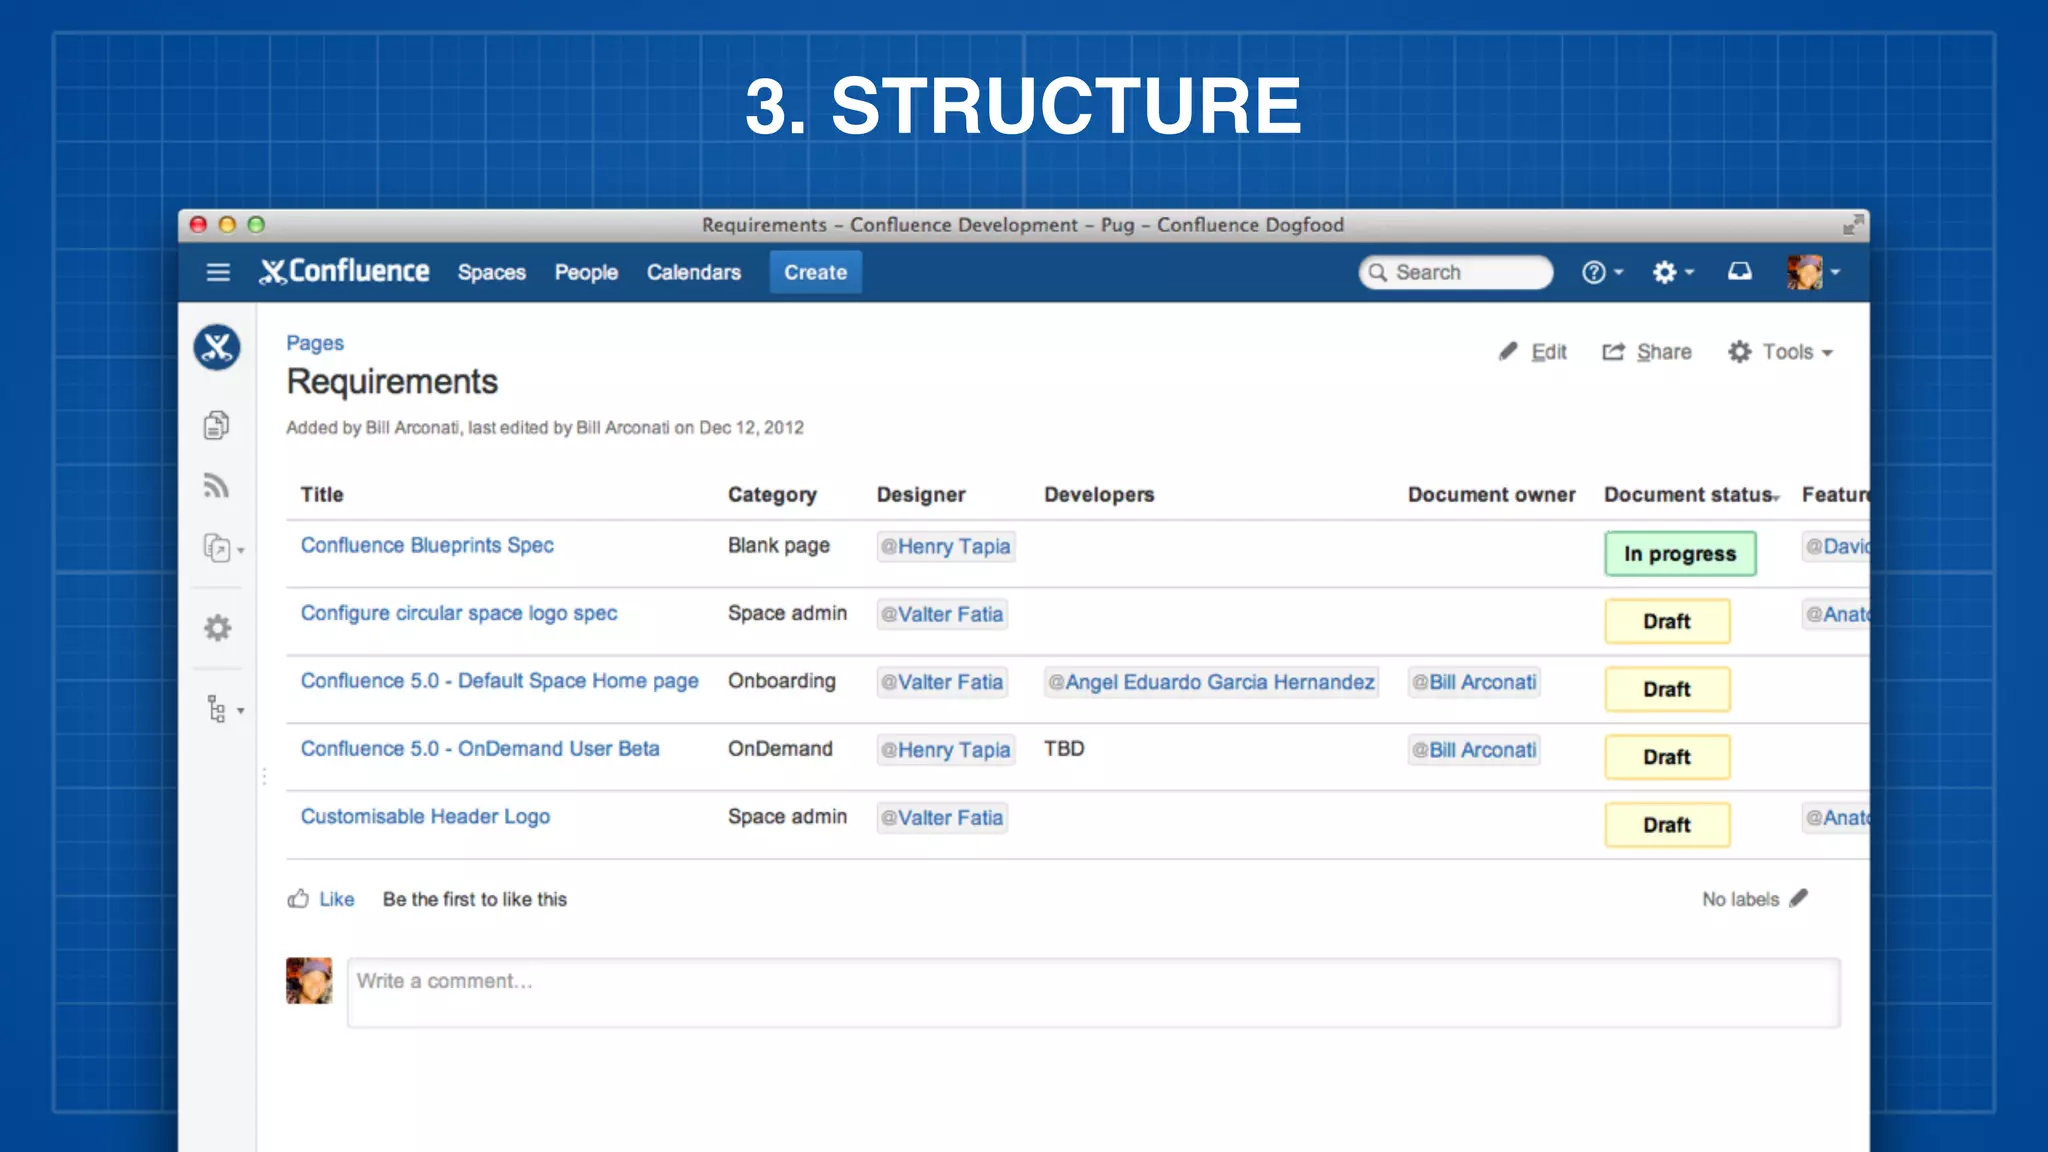Open the user profile avatar menu
The image size is (2048, 1152).
pos(1813,272)
